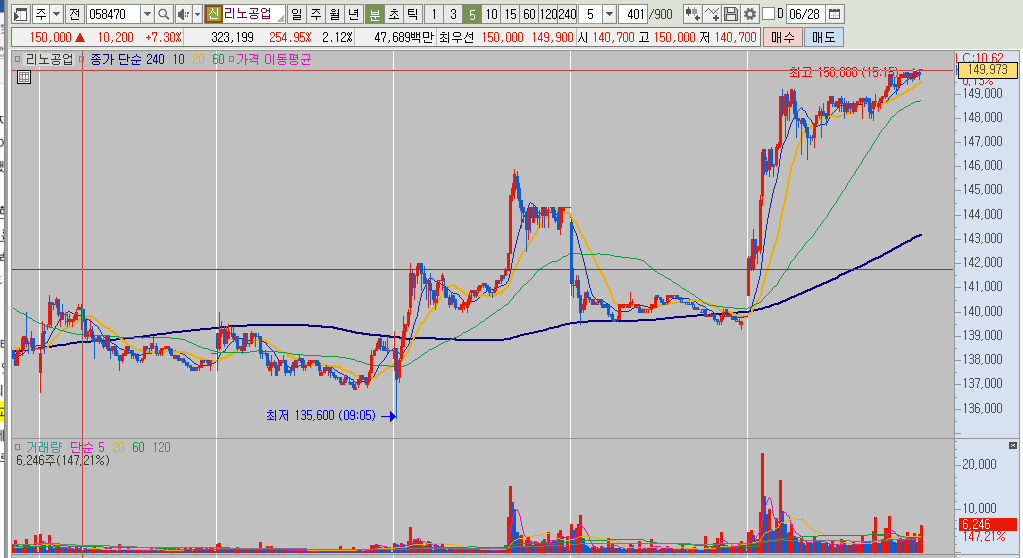Select the active 5 minute interval
Image resolution: width=1023 pixels, height=558 pixels.
click(x=472, y=14)
